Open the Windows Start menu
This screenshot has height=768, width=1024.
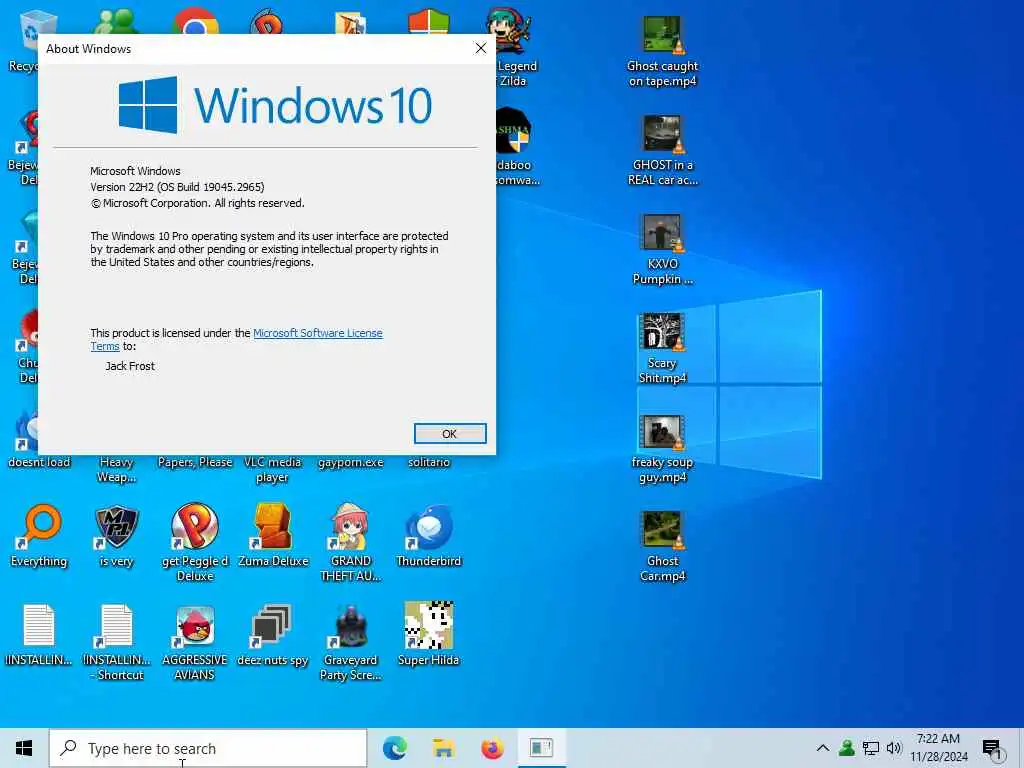coord(24,748)
